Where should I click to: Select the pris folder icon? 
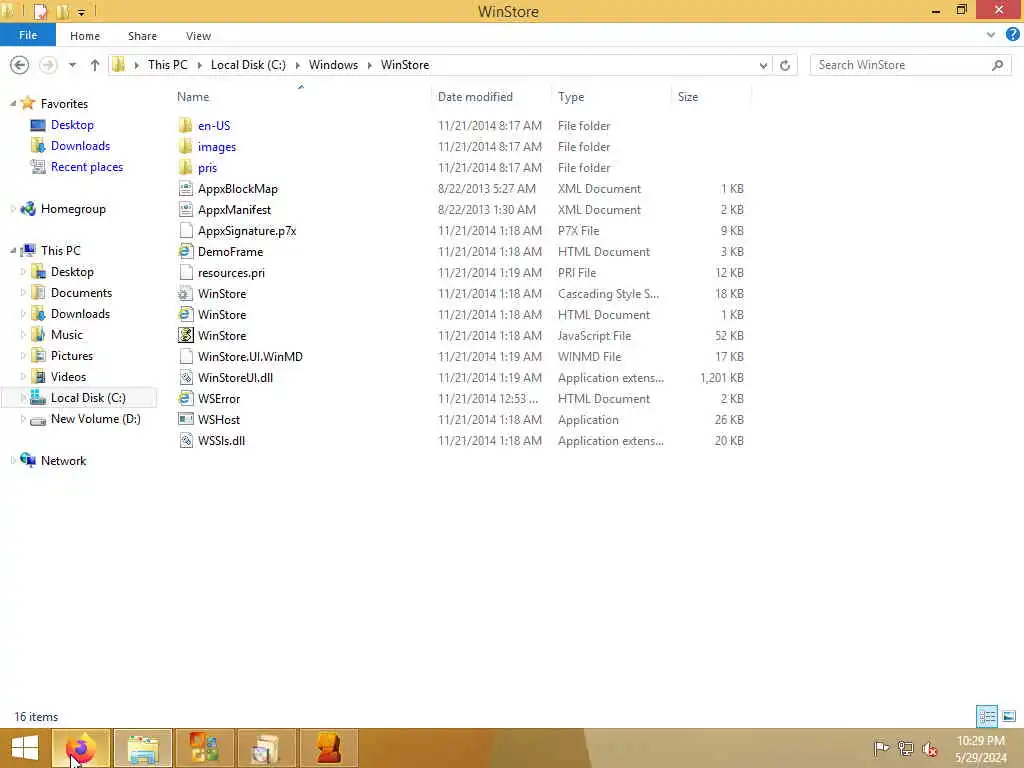pos(185,167)
